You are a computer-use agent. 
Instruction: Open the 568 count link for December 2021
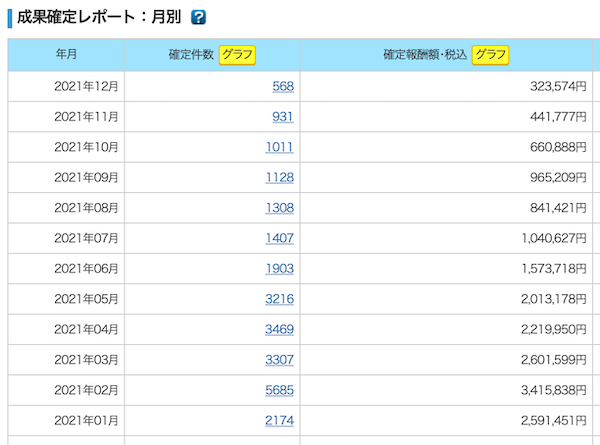point(283,86)
